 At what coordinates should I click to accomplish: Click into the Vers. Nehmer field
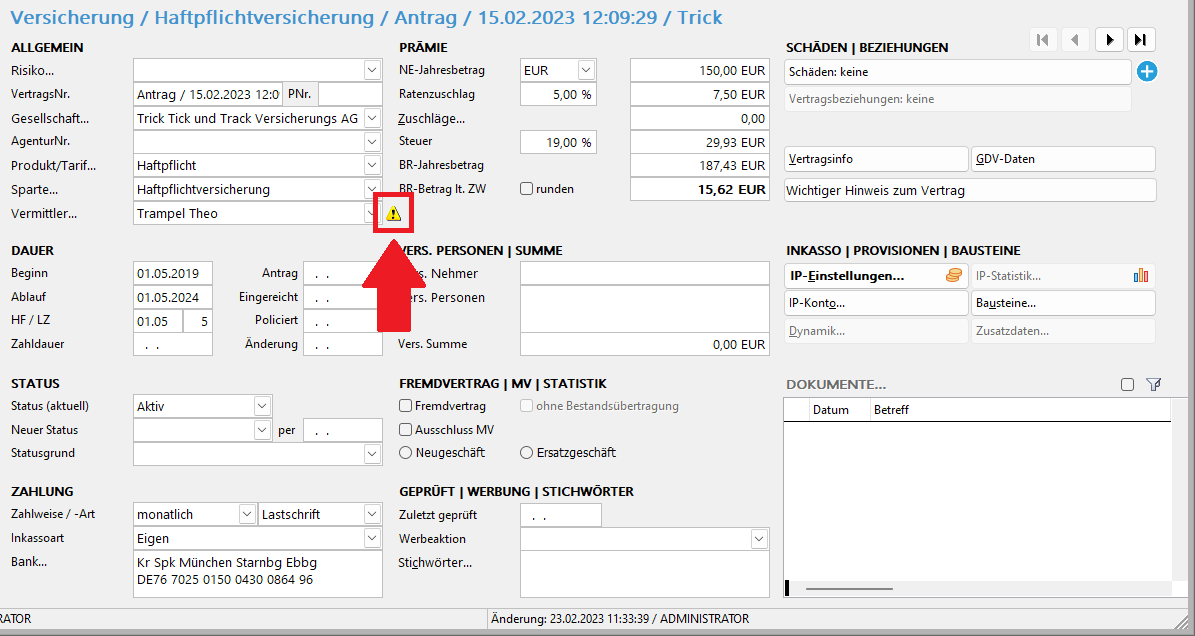pos(645,274)
